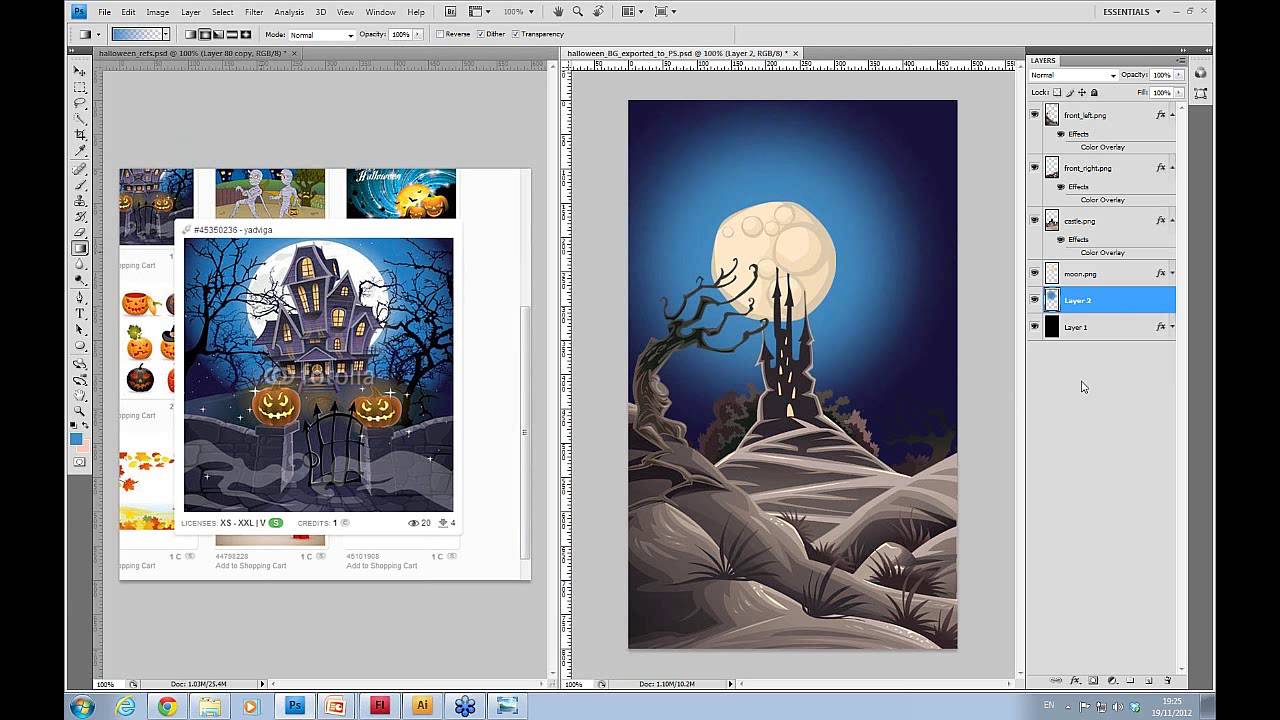Choose the Linear Gradient style
Viewport: 1280px width, 720px height.
click(192, 34)
